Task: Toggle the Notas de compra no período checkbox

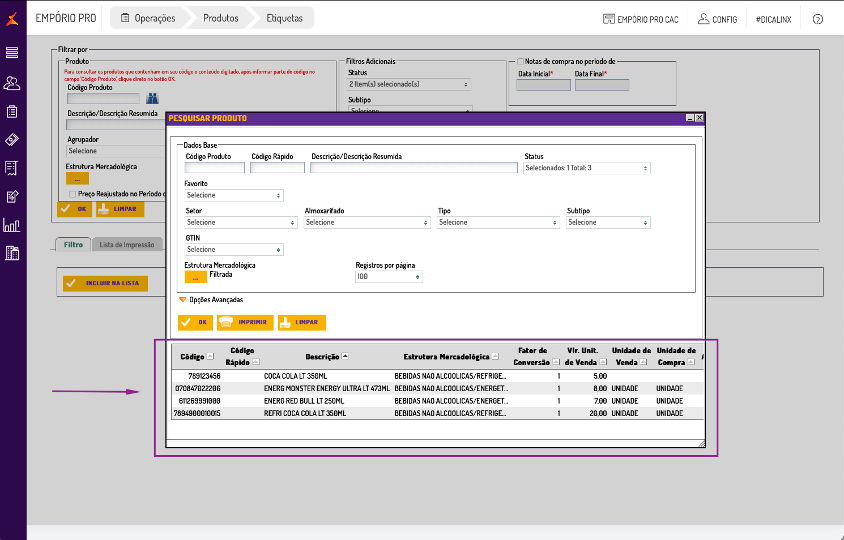Action: [x=520, y=62]
